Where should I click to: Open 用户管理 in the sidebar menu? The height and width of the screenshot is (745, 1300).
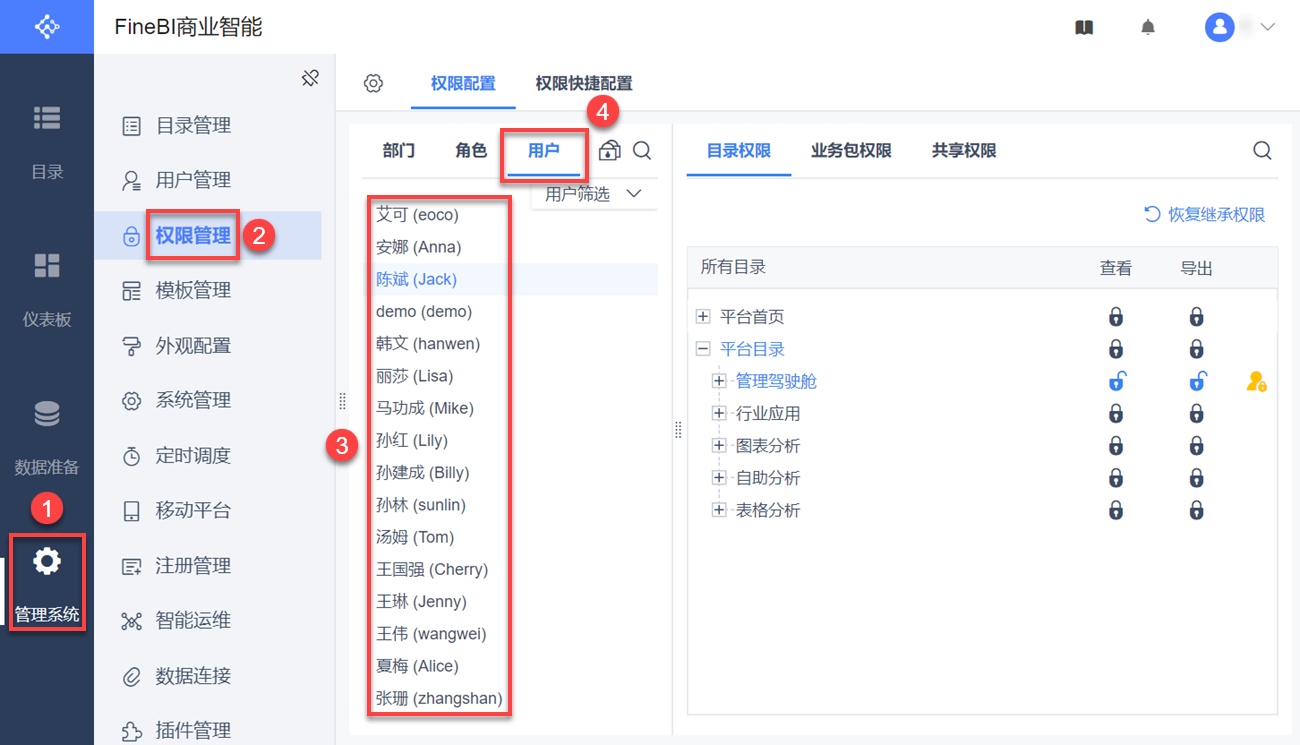pyautogui.click(x=193, y=181)
